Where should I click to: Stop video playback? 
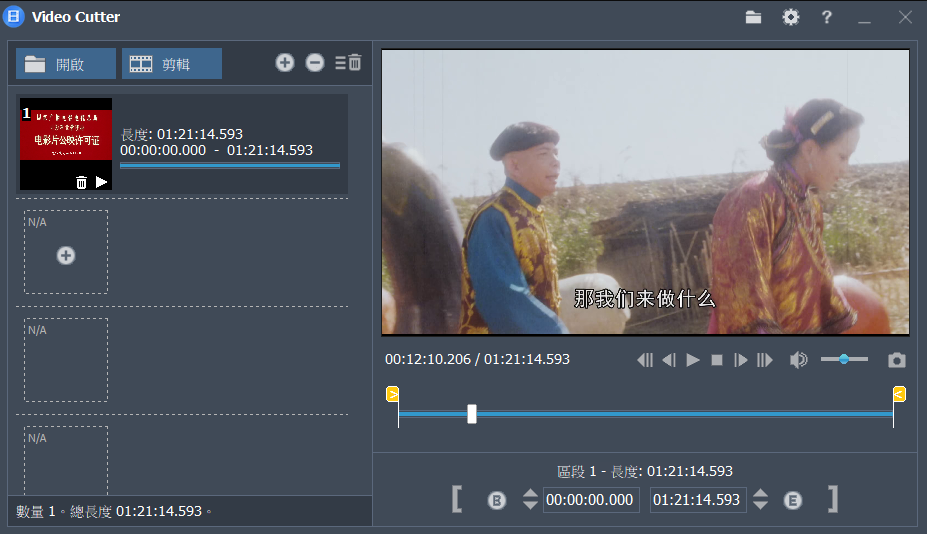(x=717, y=360)
